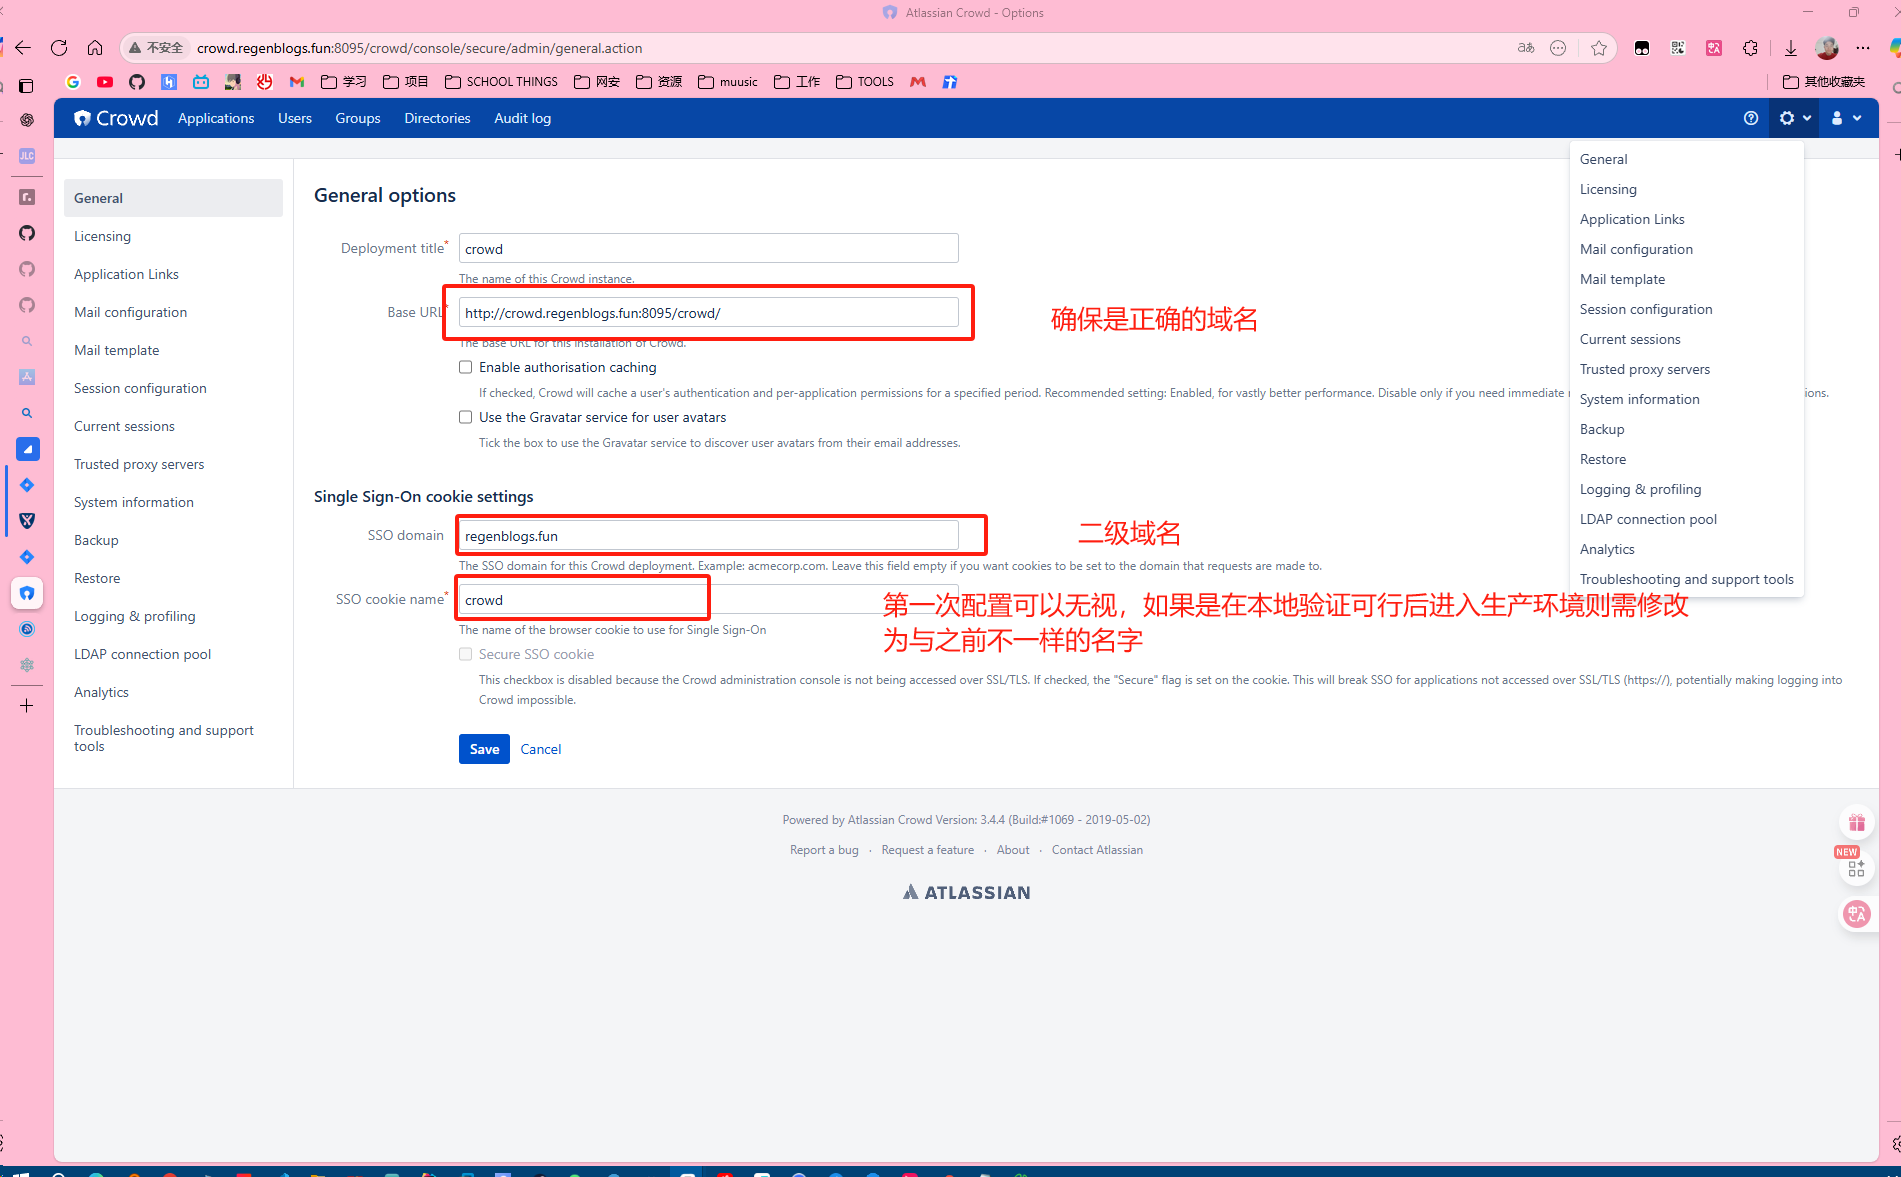Open SCHOOL THINGS bookmark folder

(502, 82)
